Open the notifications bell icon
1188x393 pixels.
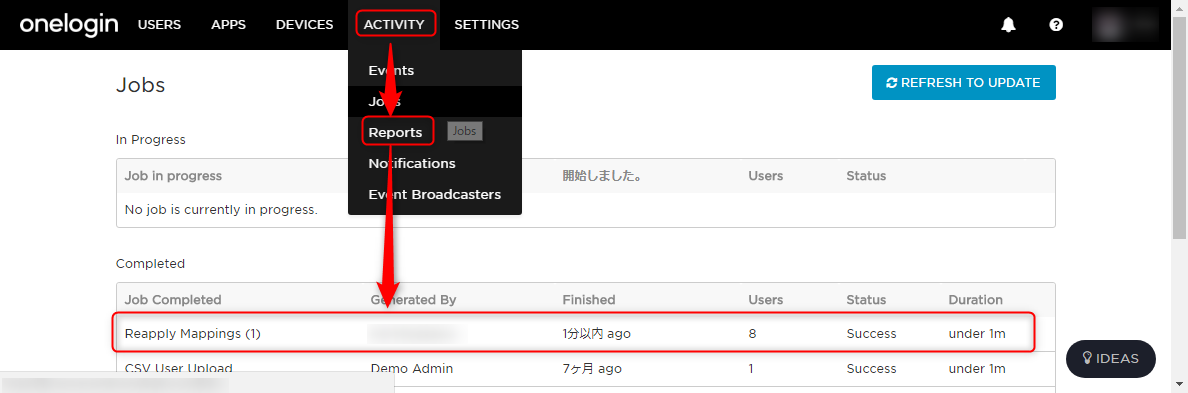(1008, 25)
